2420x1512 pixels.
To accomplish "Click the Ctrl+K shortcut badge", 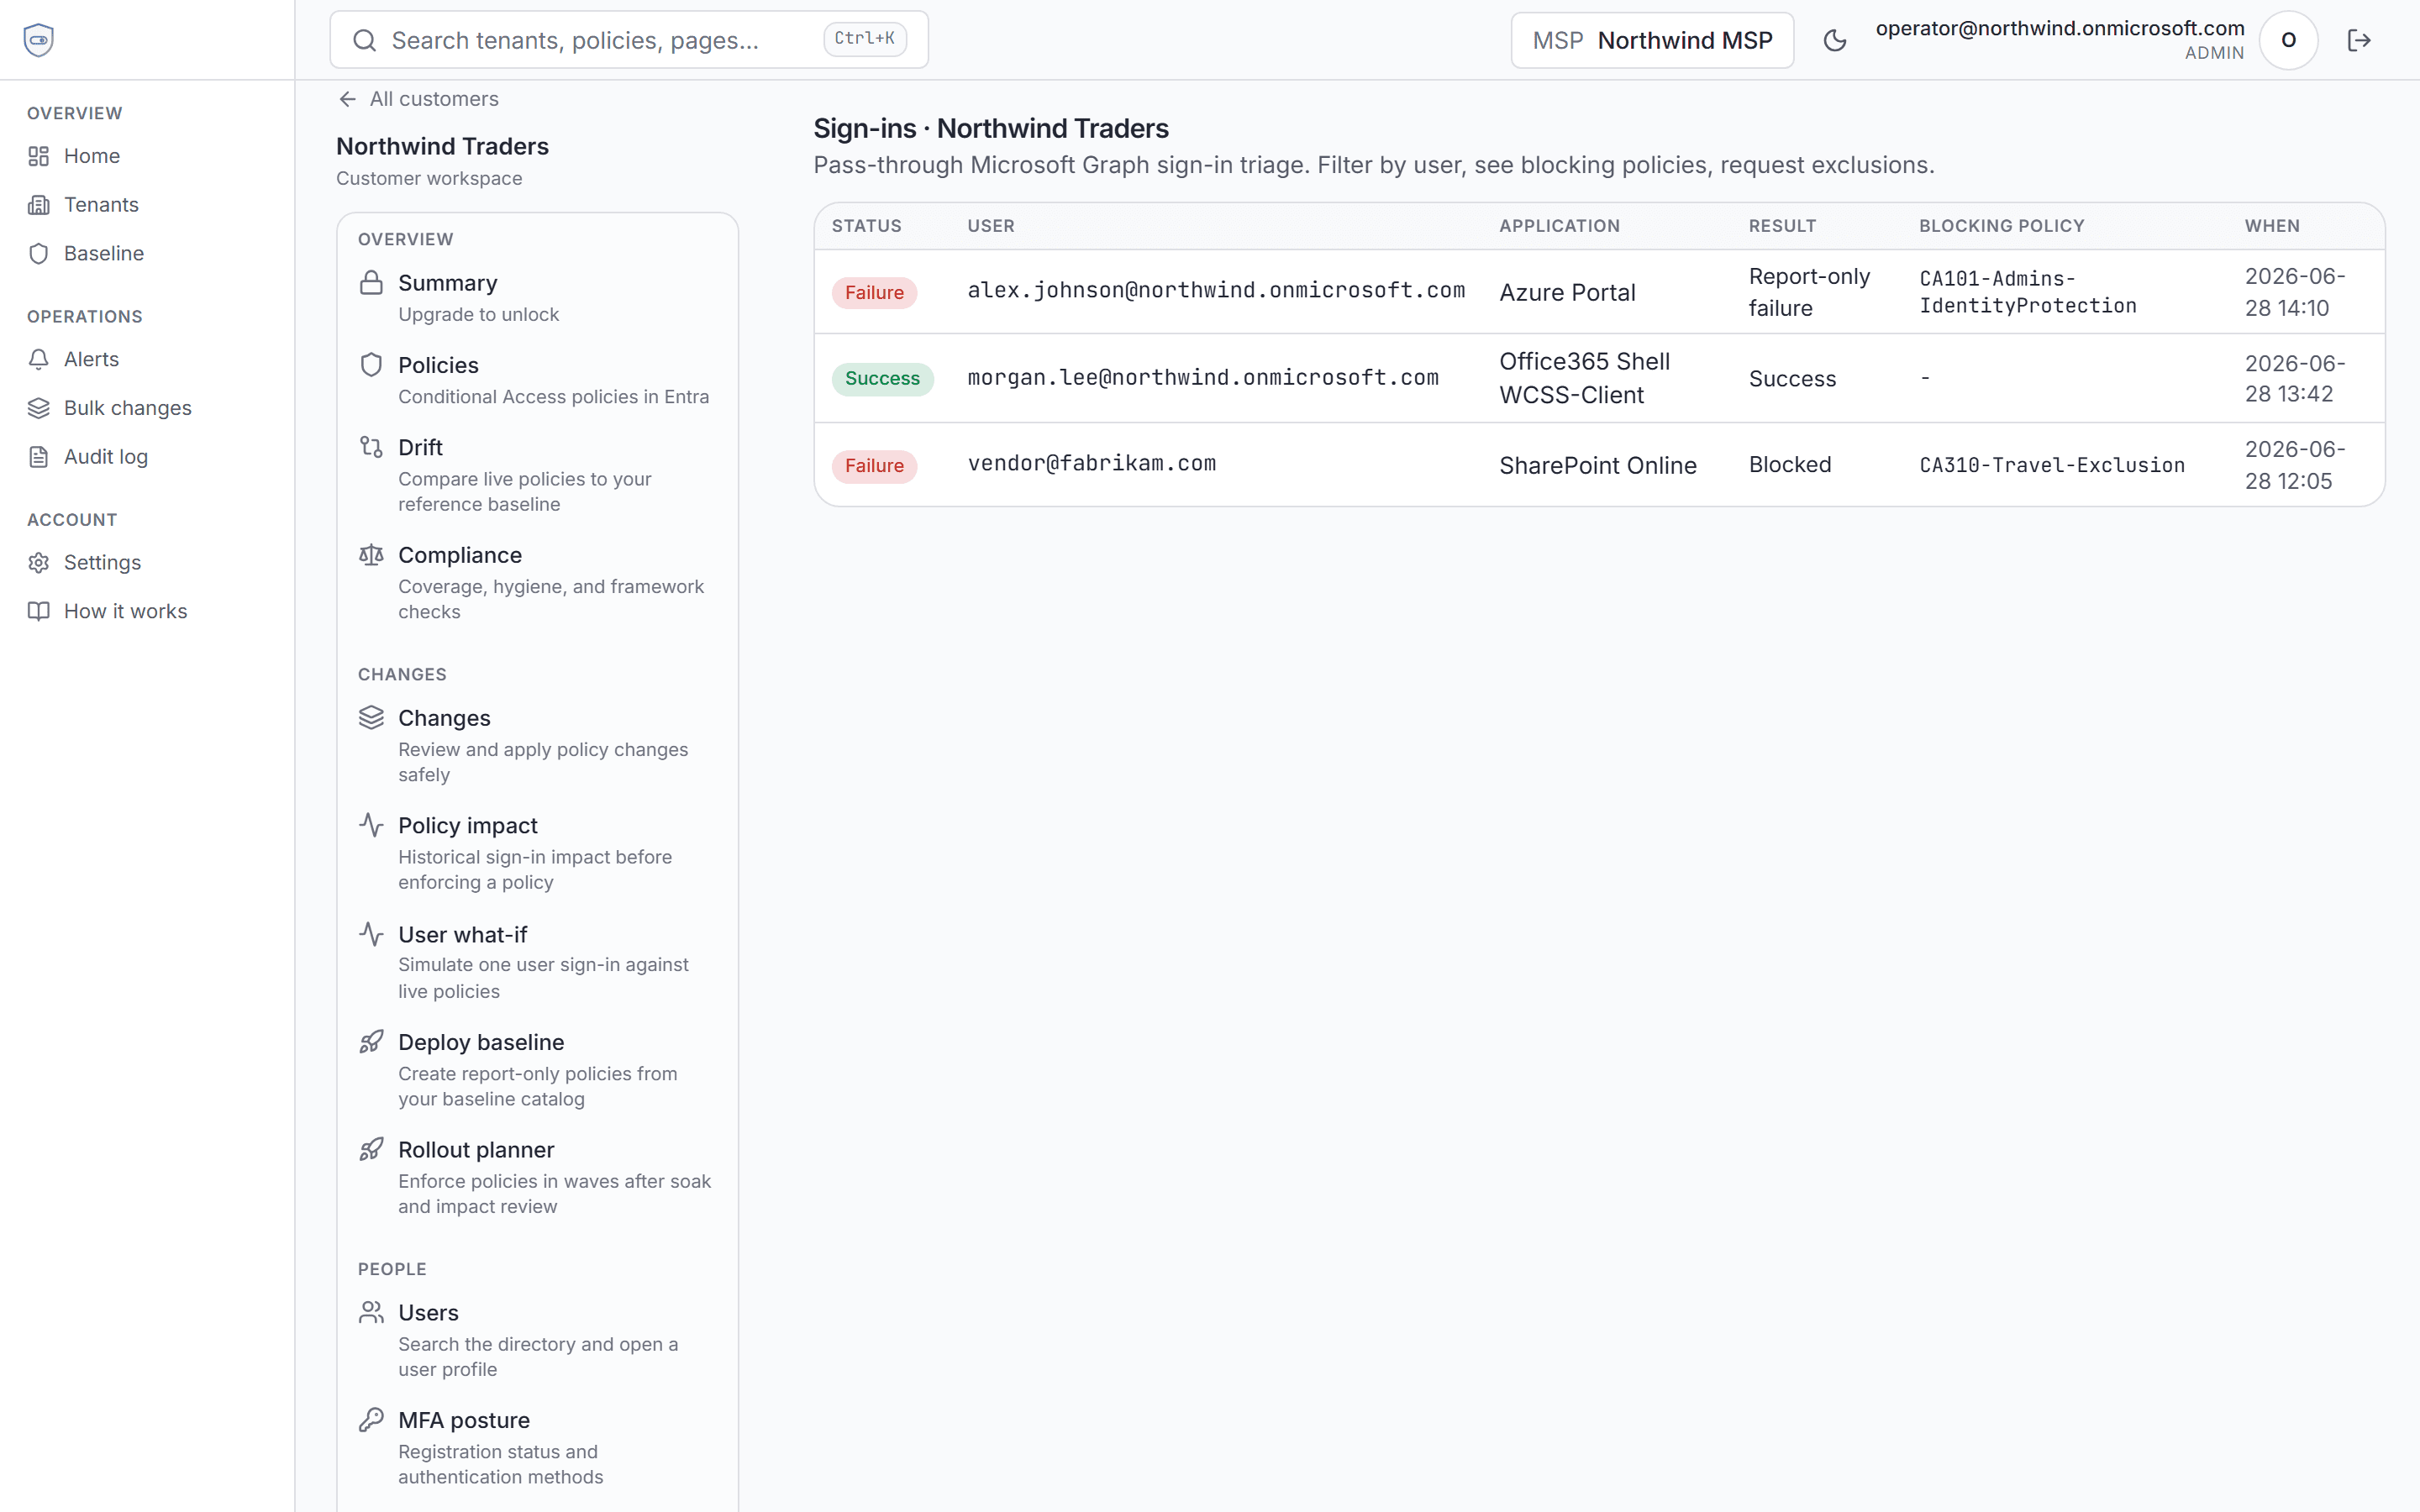I will (x=865, y=39).
